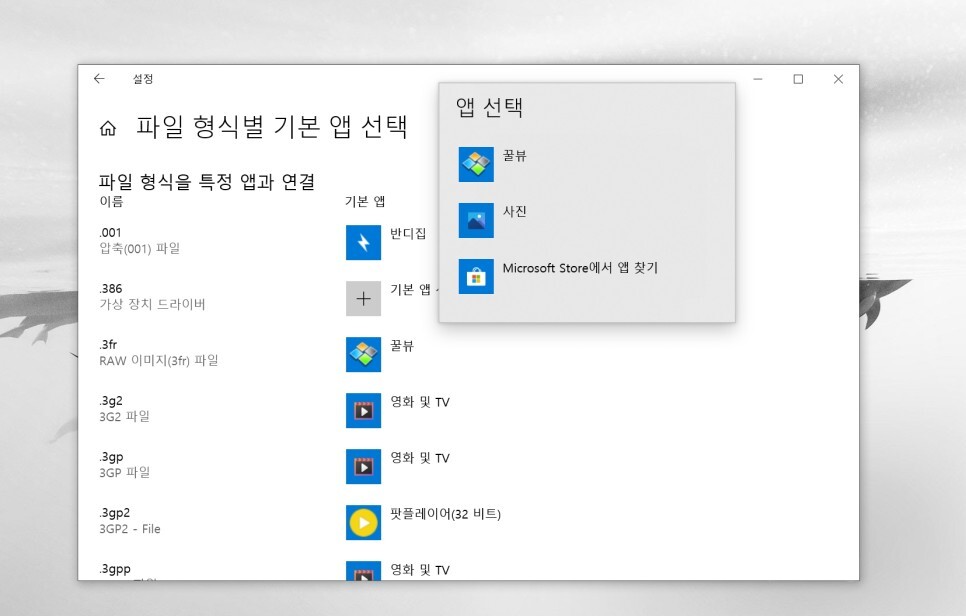Screen dimensions: 966x616
Task: Click 반디집 default app label
Action: point(408,233)
